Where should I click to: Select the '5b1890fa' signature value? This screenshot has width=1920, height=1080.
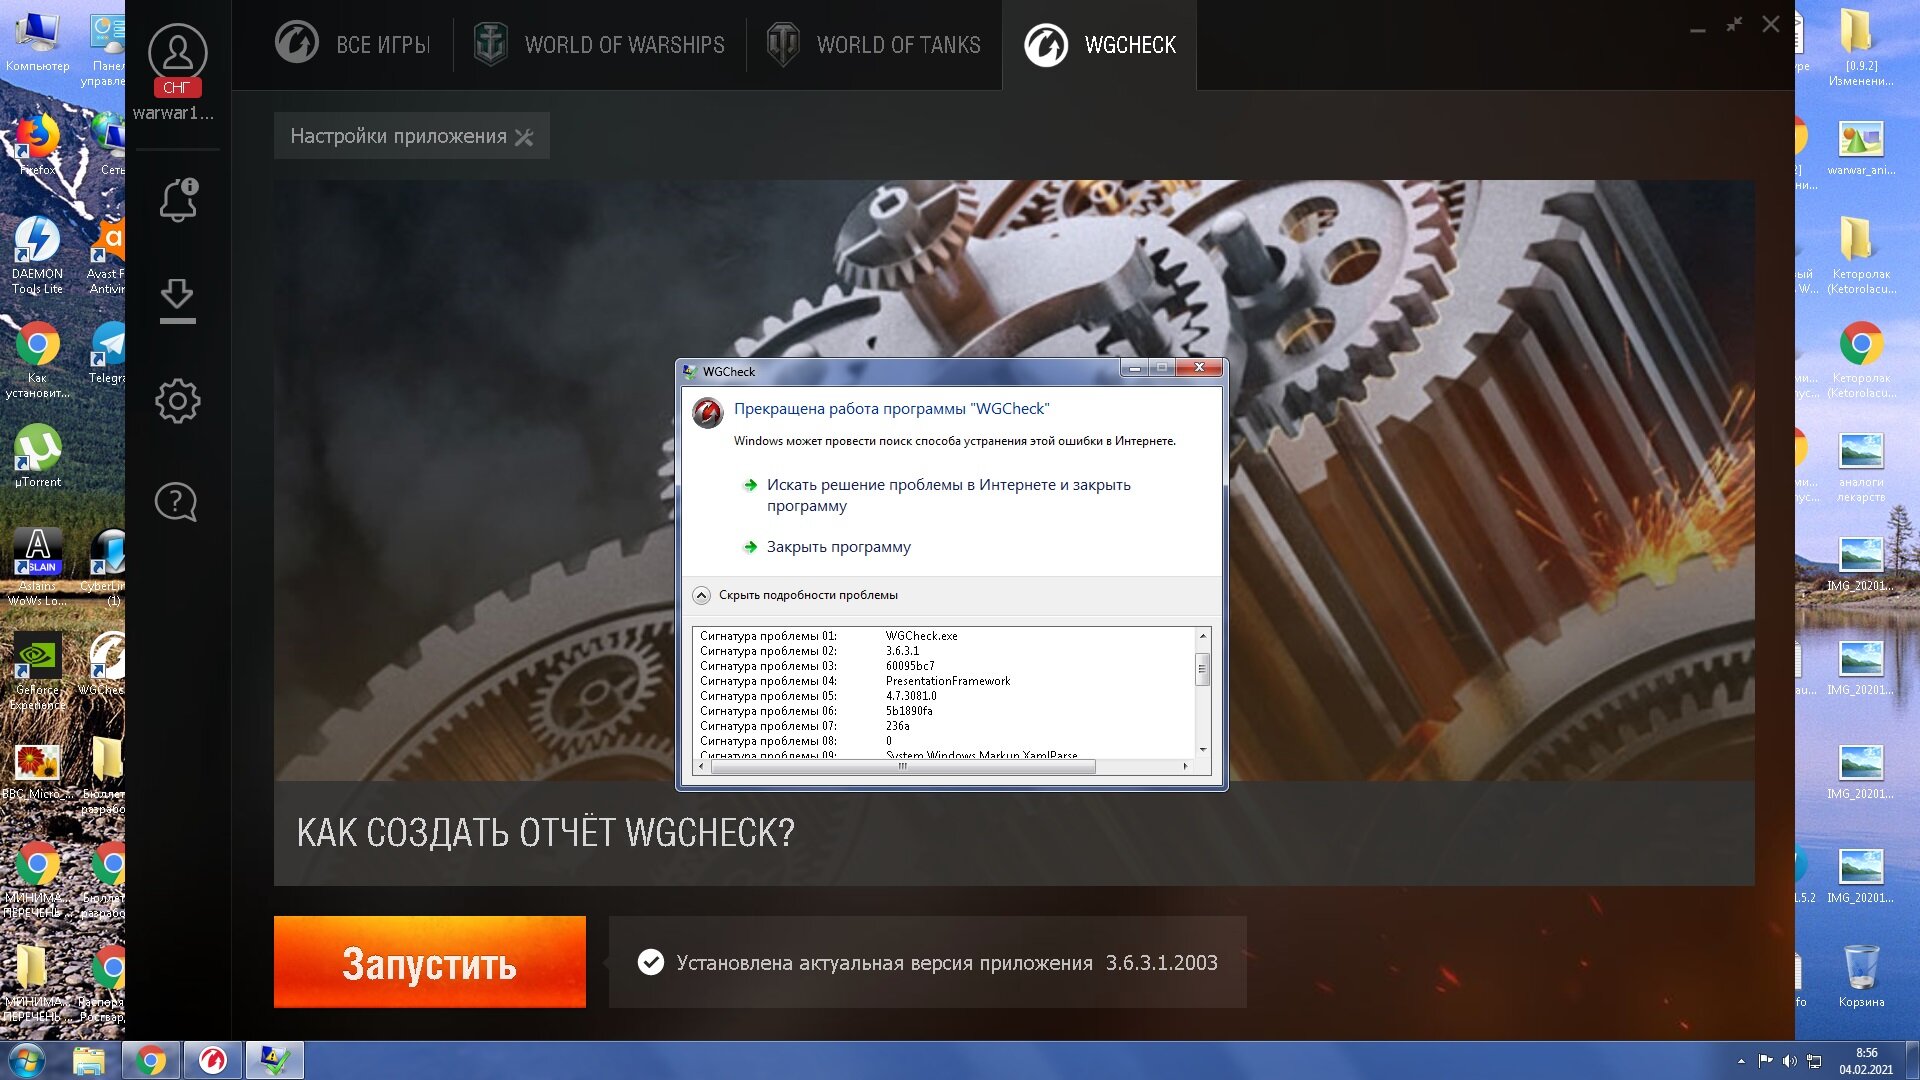(x=909, y=711)
